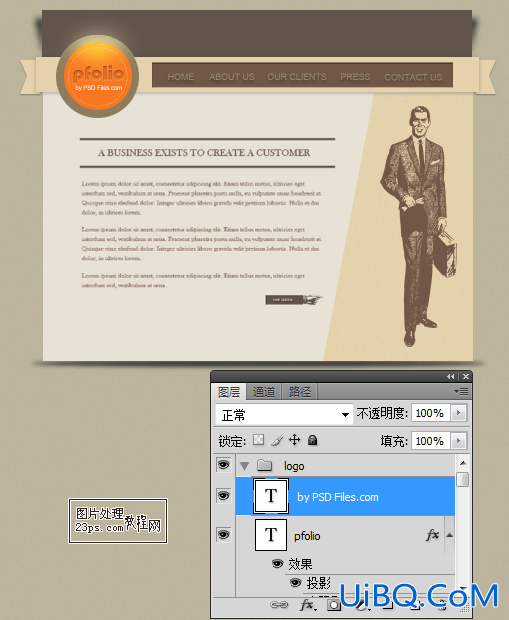Collapse the pfolio layer effects list arrow

449,535
